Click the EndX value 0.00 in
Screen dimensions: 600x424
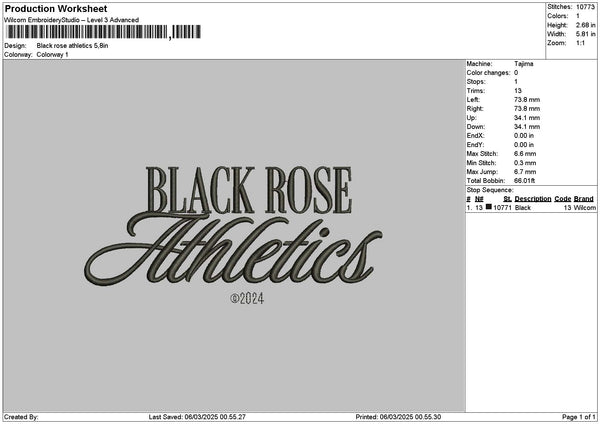click(524, 136)
